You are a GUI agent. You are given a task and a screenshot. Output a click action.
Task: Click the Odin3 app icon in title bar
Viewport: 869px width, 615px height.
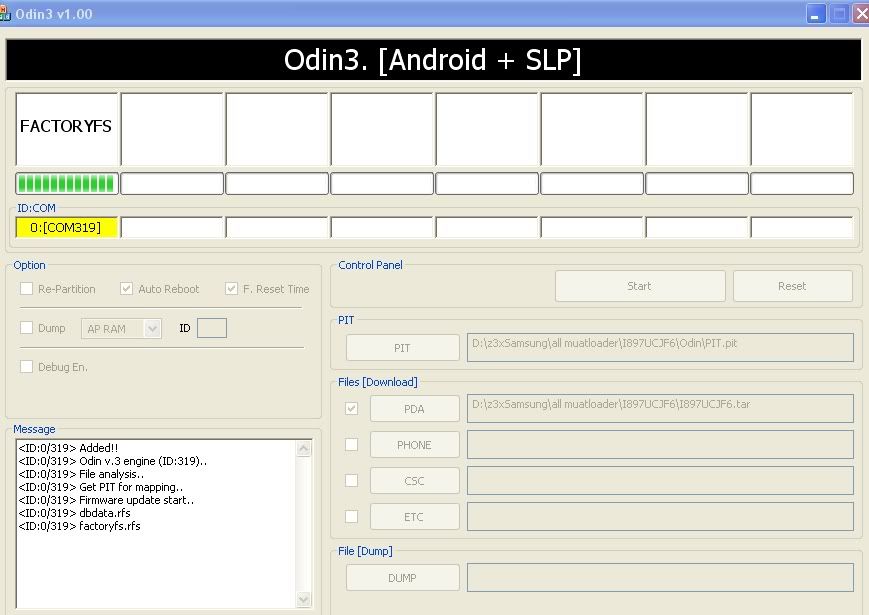pos(5,14)
